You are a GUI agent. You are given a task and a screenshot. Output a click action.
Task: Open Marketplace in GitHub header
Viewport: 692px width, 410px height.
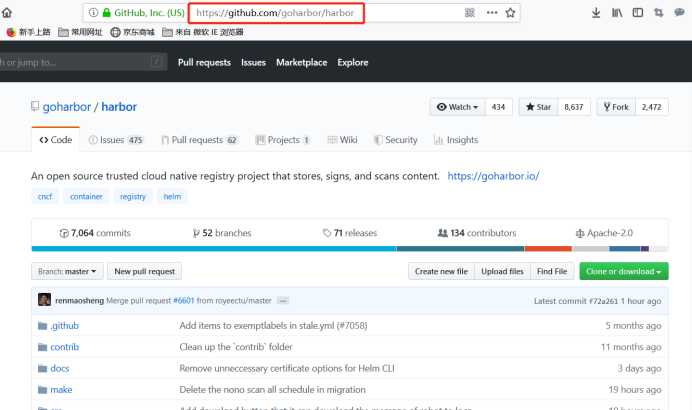[x=302, y=63]
